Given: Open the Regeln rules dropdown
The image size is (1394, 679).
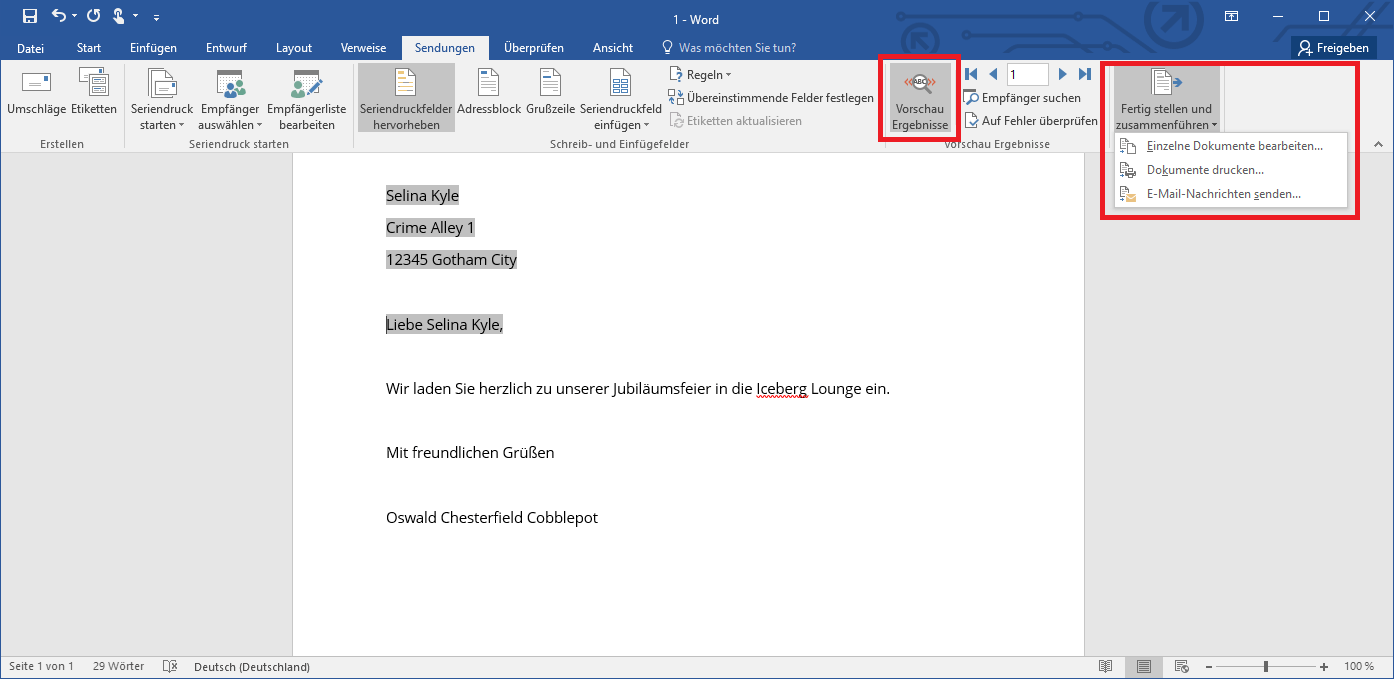Looking at the screenshot, I should [700, 75].
